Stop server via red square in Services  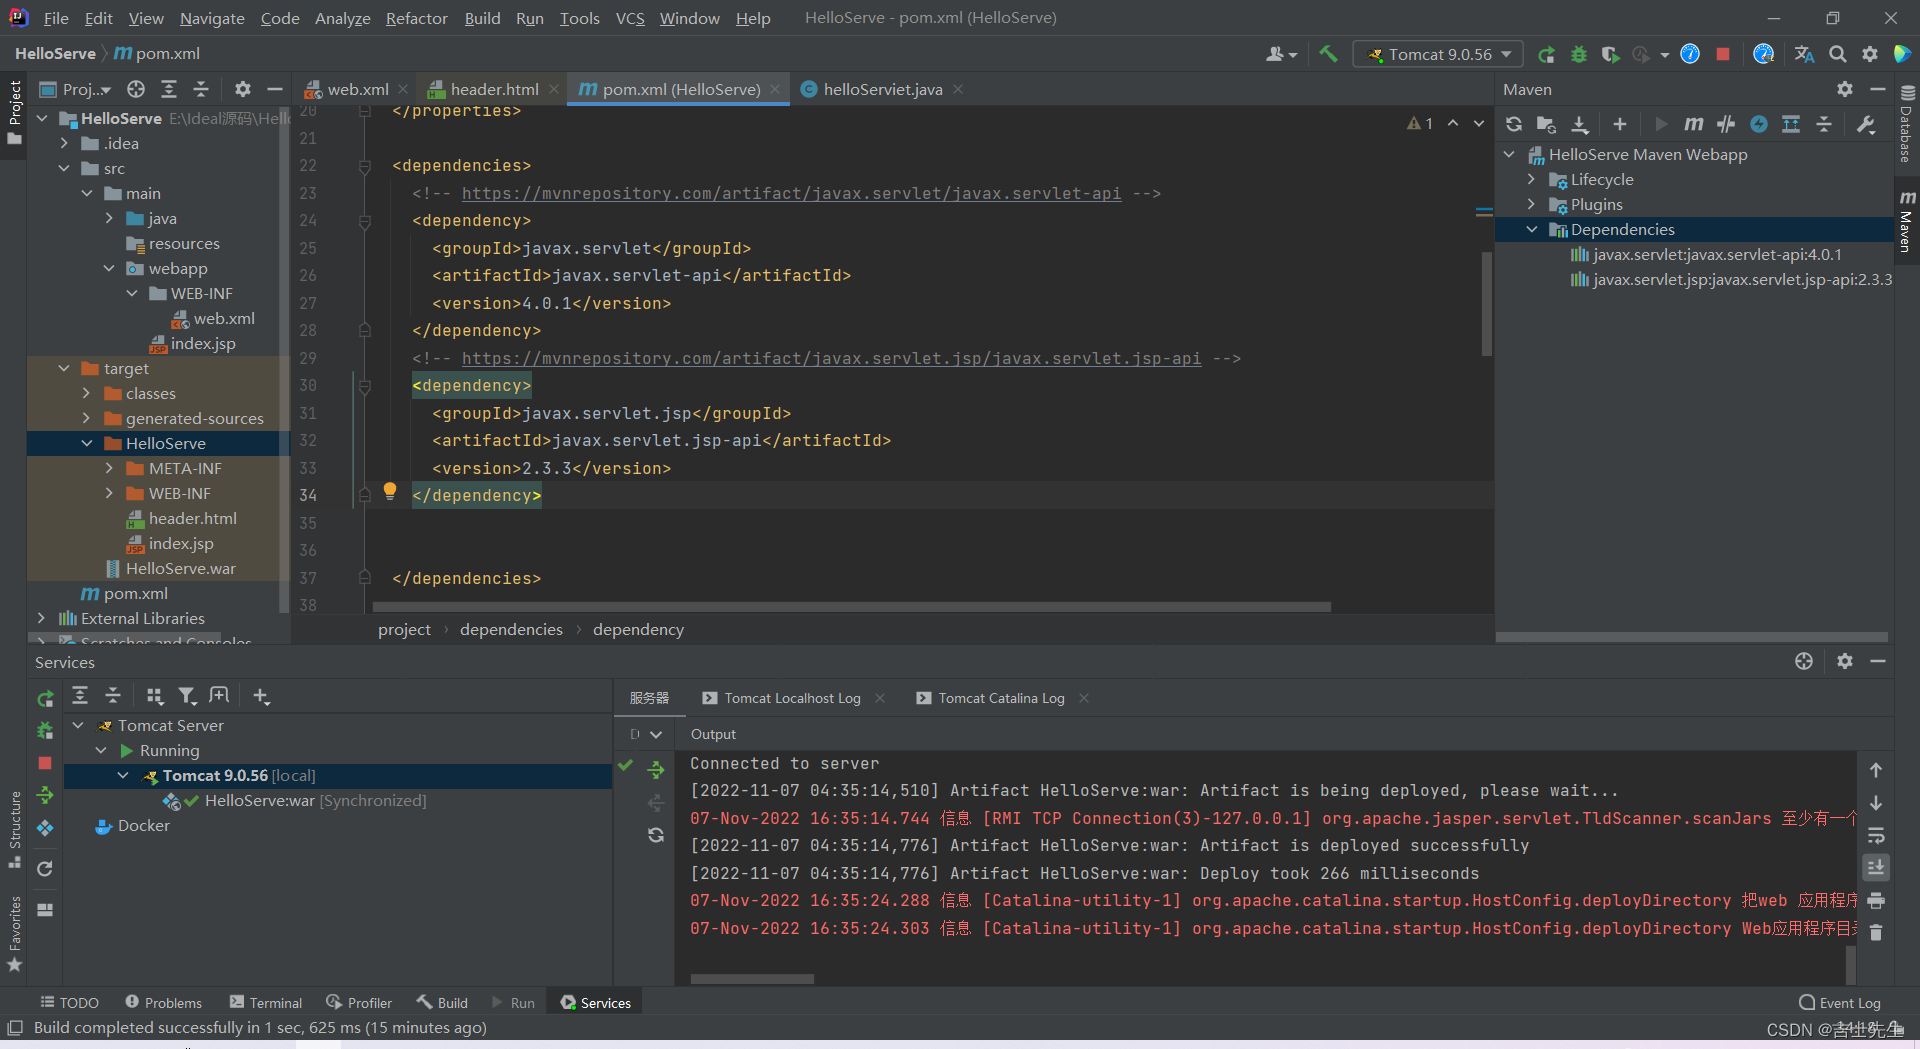tap(45, 763)
